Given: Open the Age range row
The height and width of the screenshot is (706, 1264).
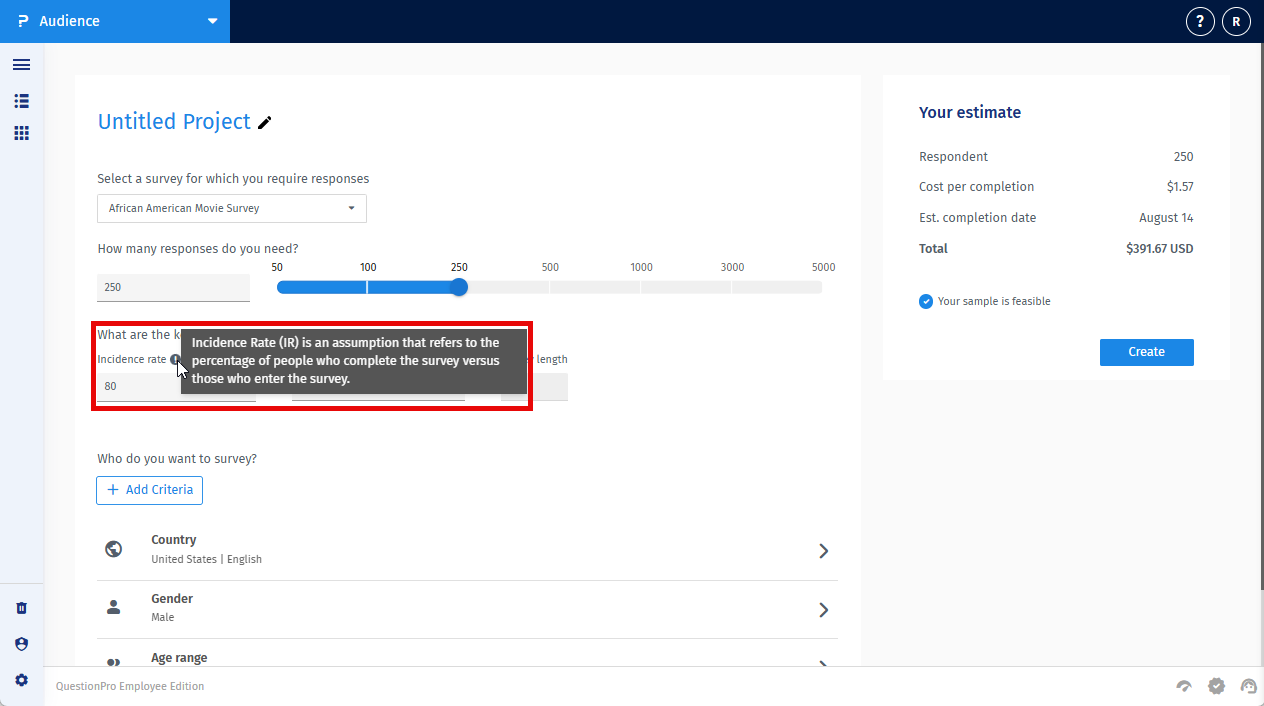Looking at the screenshot, I should pos(467,655).
